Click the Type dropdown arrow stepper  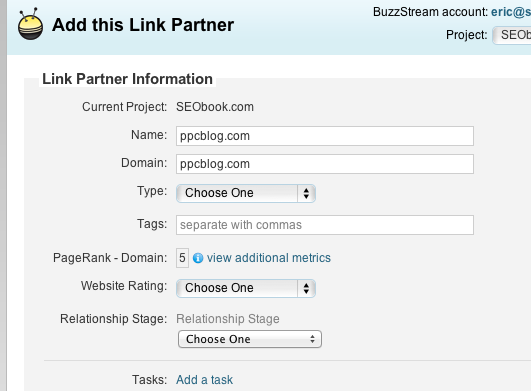[306, 193]
